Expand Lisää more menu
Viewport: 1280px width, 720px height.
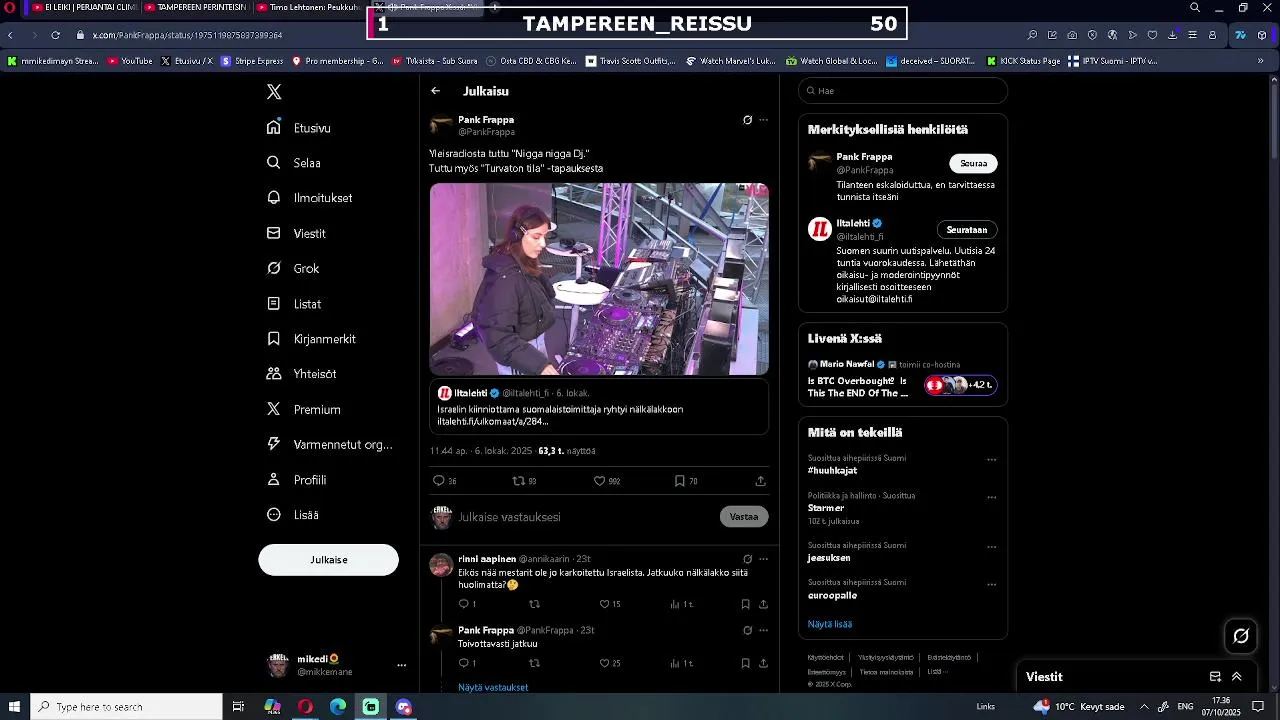tap(292, 515)
